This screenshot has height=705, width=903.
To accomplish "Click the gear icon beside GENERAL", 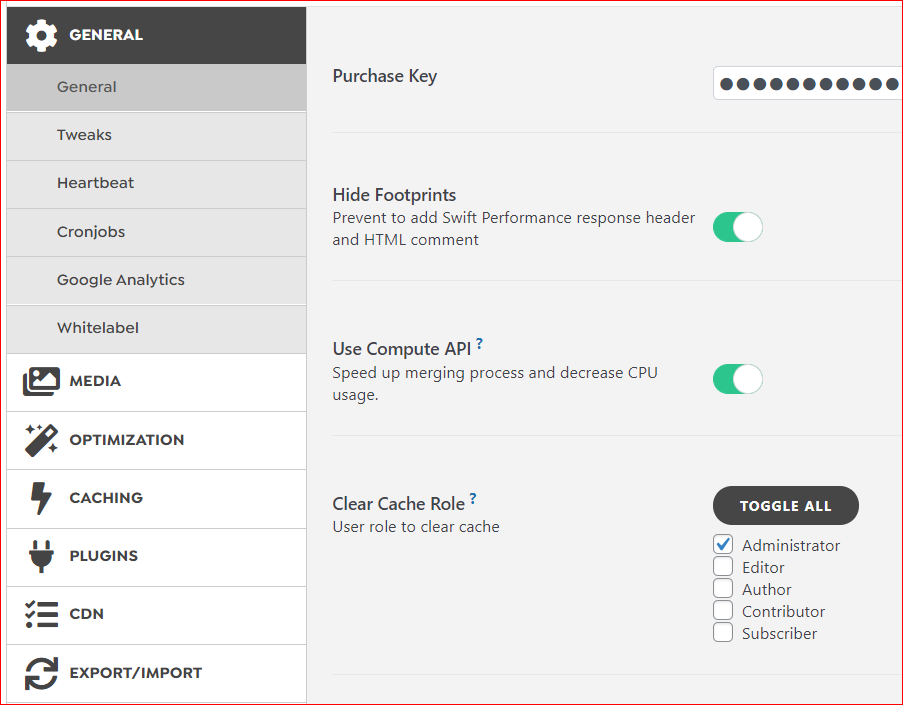I will (41, 34).
